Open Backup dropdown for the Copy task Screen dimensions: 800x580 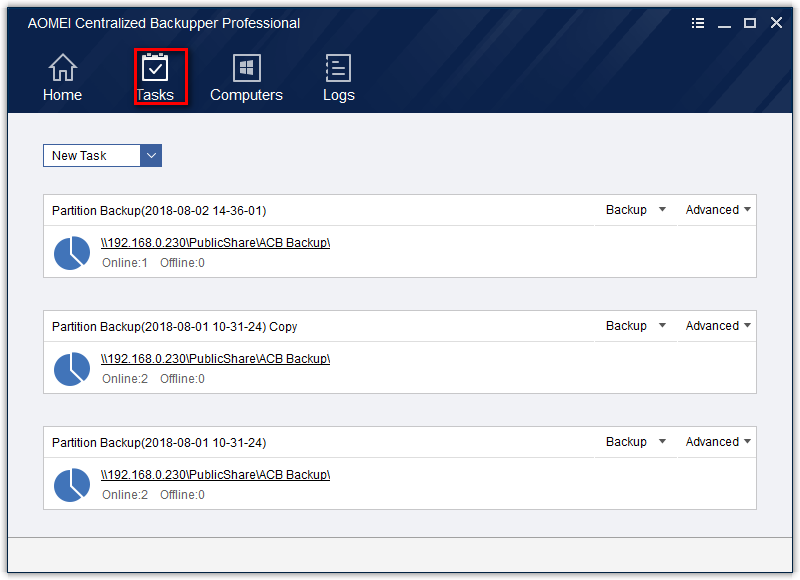pyautogui.click(x=636, y=325)
